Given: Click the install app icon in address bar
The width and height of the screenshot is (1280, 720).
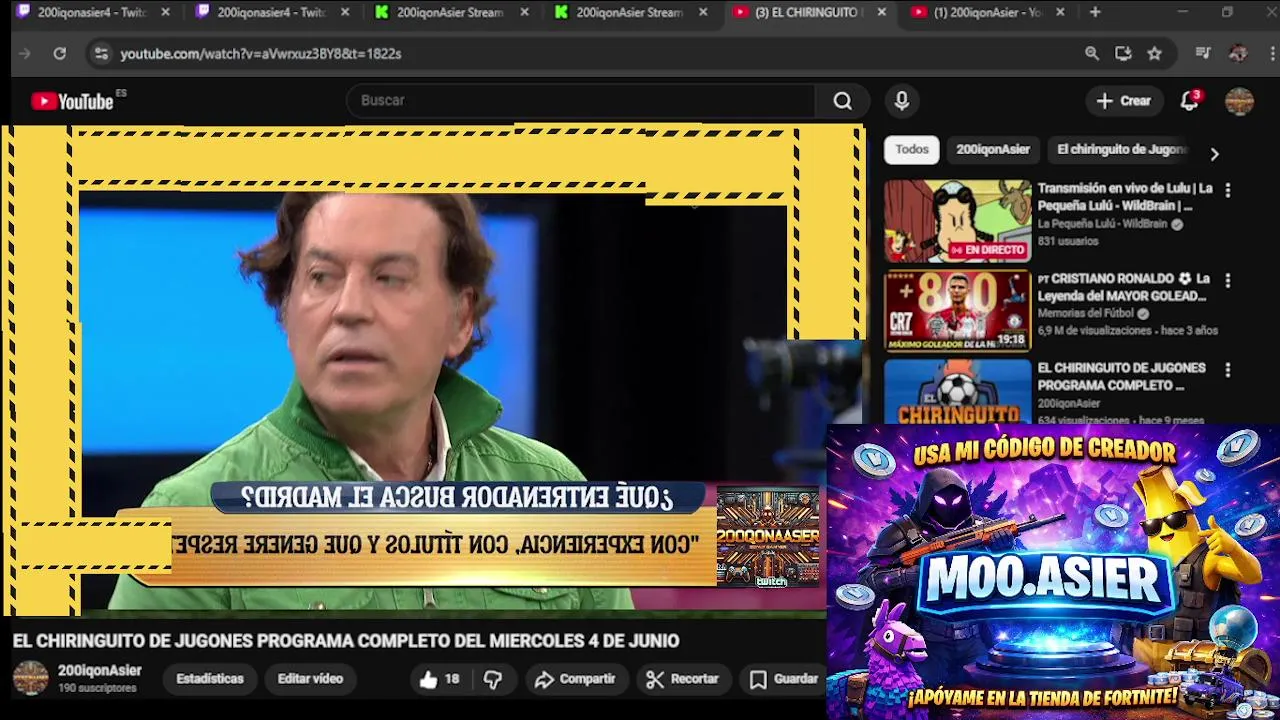Looking at the screenshot, I should tap(1123, 54).
